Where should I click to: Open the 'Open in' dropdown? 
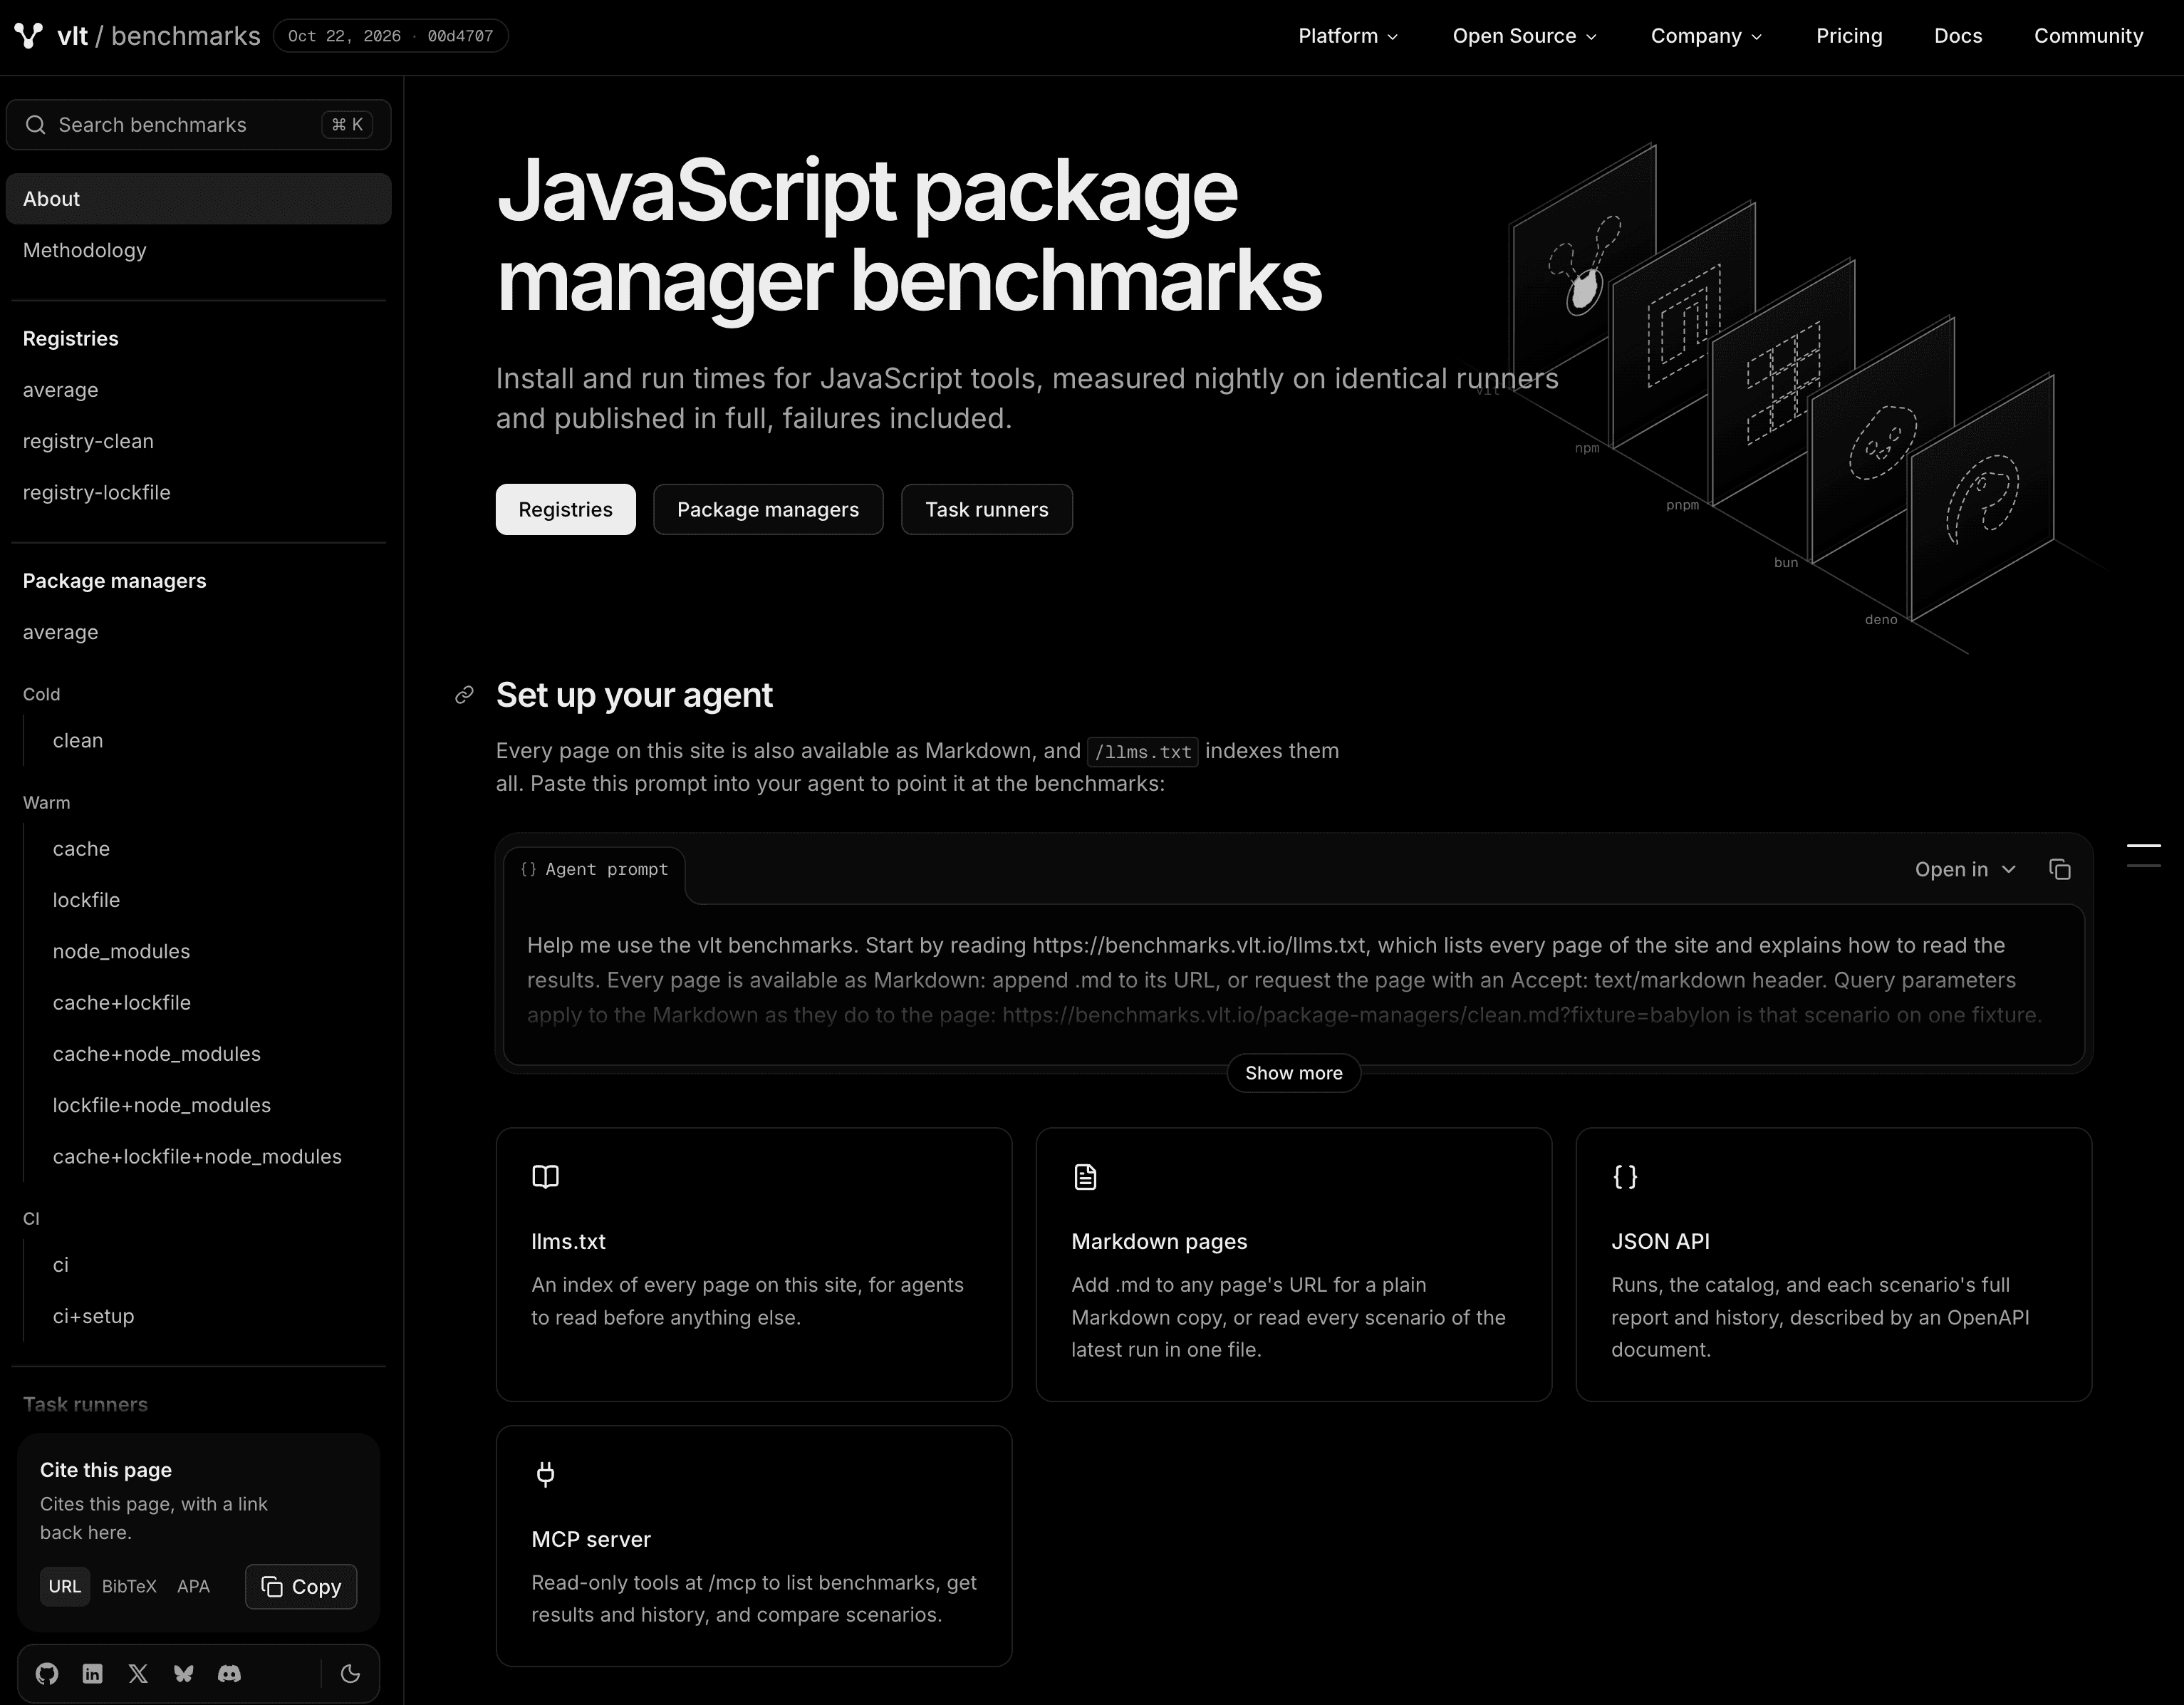(1965, 870)
